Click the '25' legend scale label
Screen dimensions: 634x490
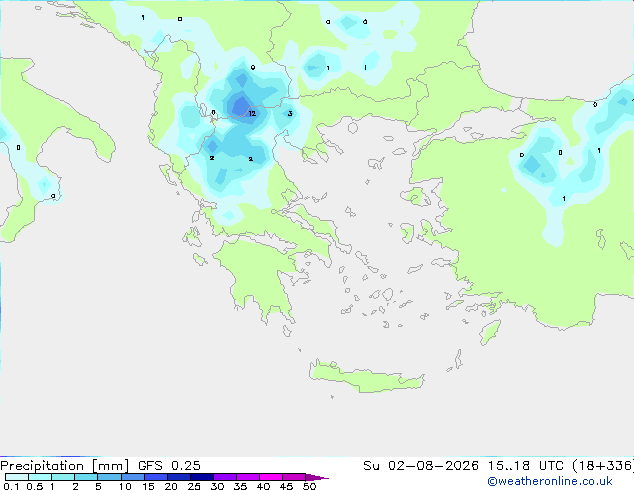[194, 486]
